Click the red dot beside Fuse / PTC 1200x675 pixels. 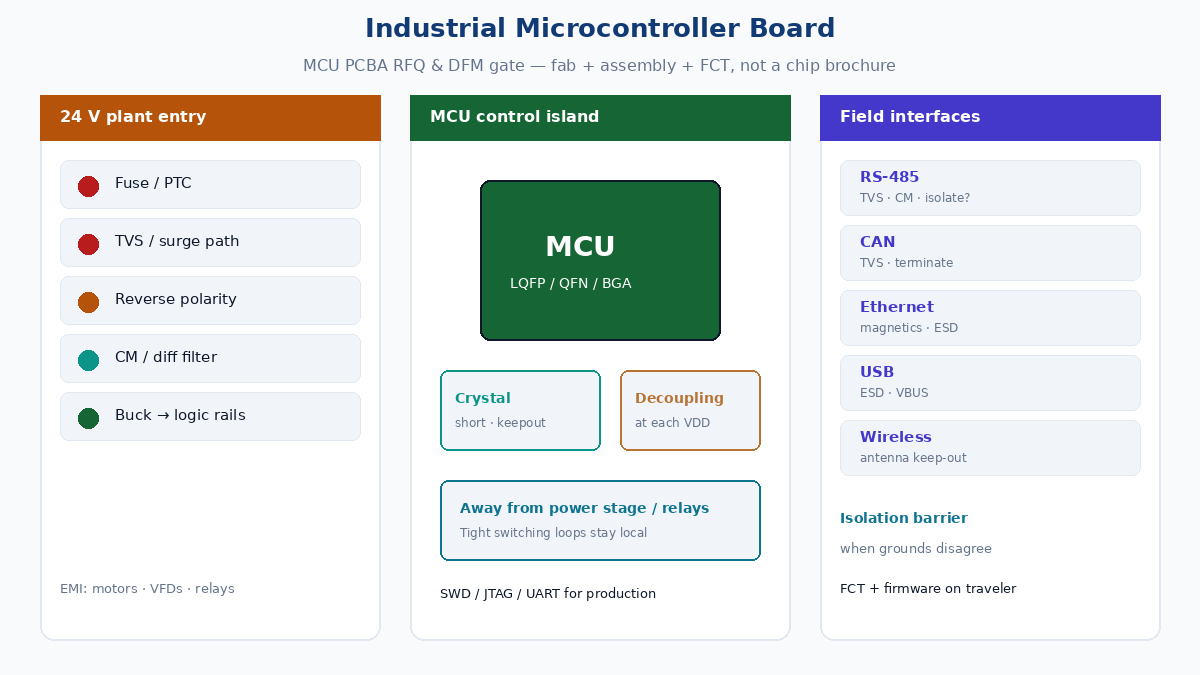tap(88, 186)
